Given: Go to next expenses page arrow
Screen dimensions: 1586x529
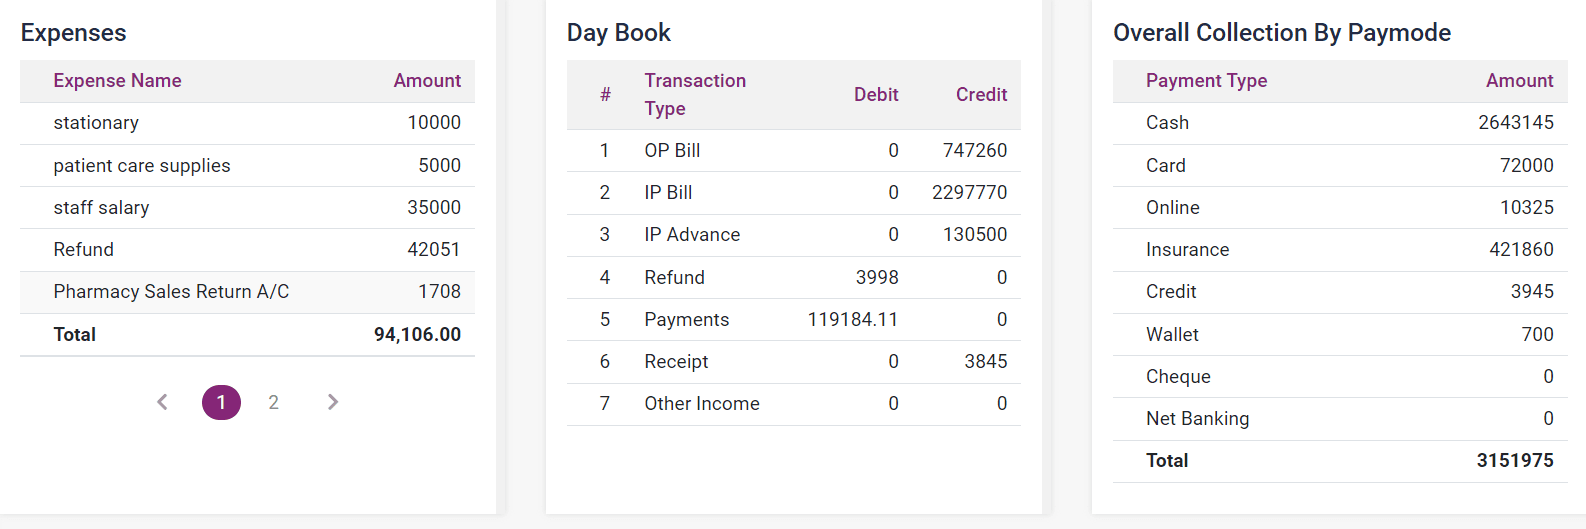Looking at the screenshot, I should [x=333, y=402].
